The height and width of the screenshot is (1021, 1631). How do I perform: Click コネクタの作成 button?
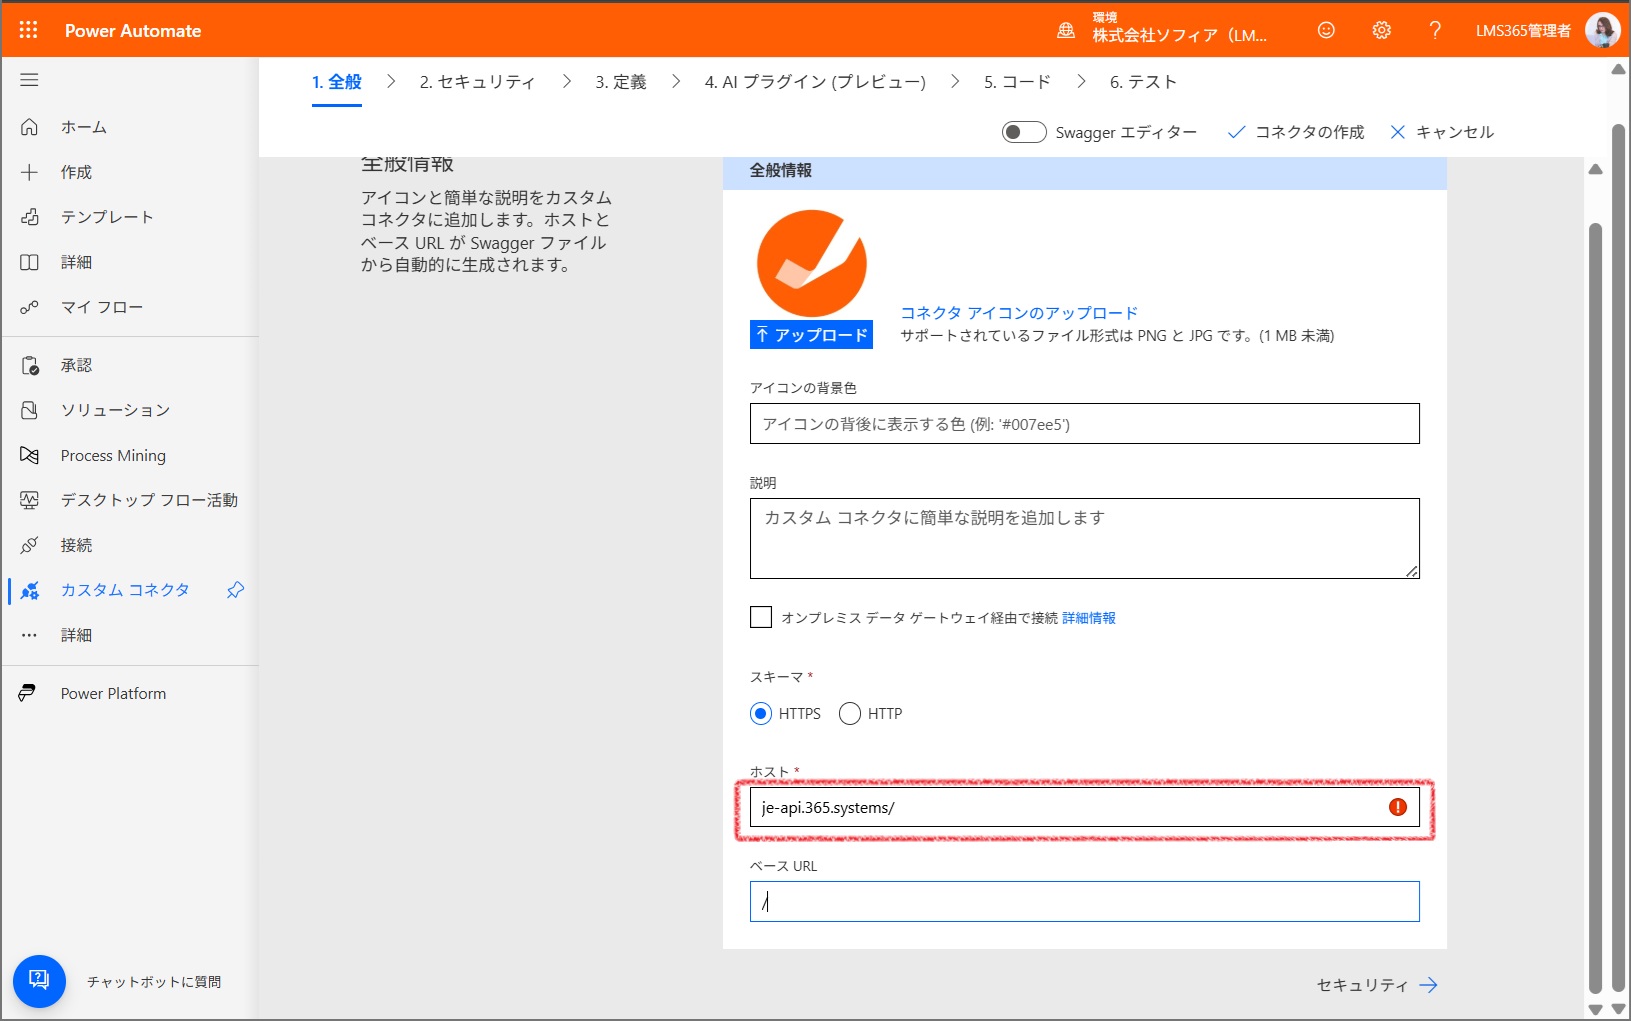click(x=1296, y=132)
